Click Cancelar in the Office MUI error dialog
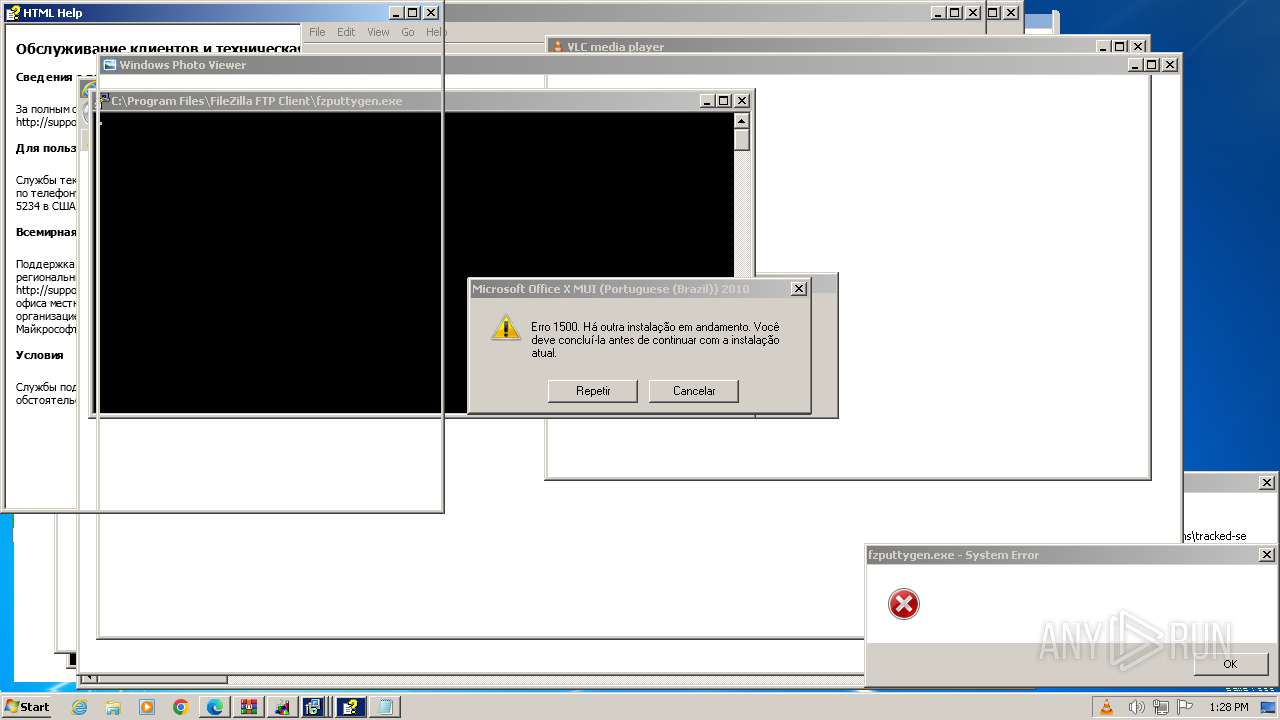This screenshot has height=720, width=1280. pos(694,391)
